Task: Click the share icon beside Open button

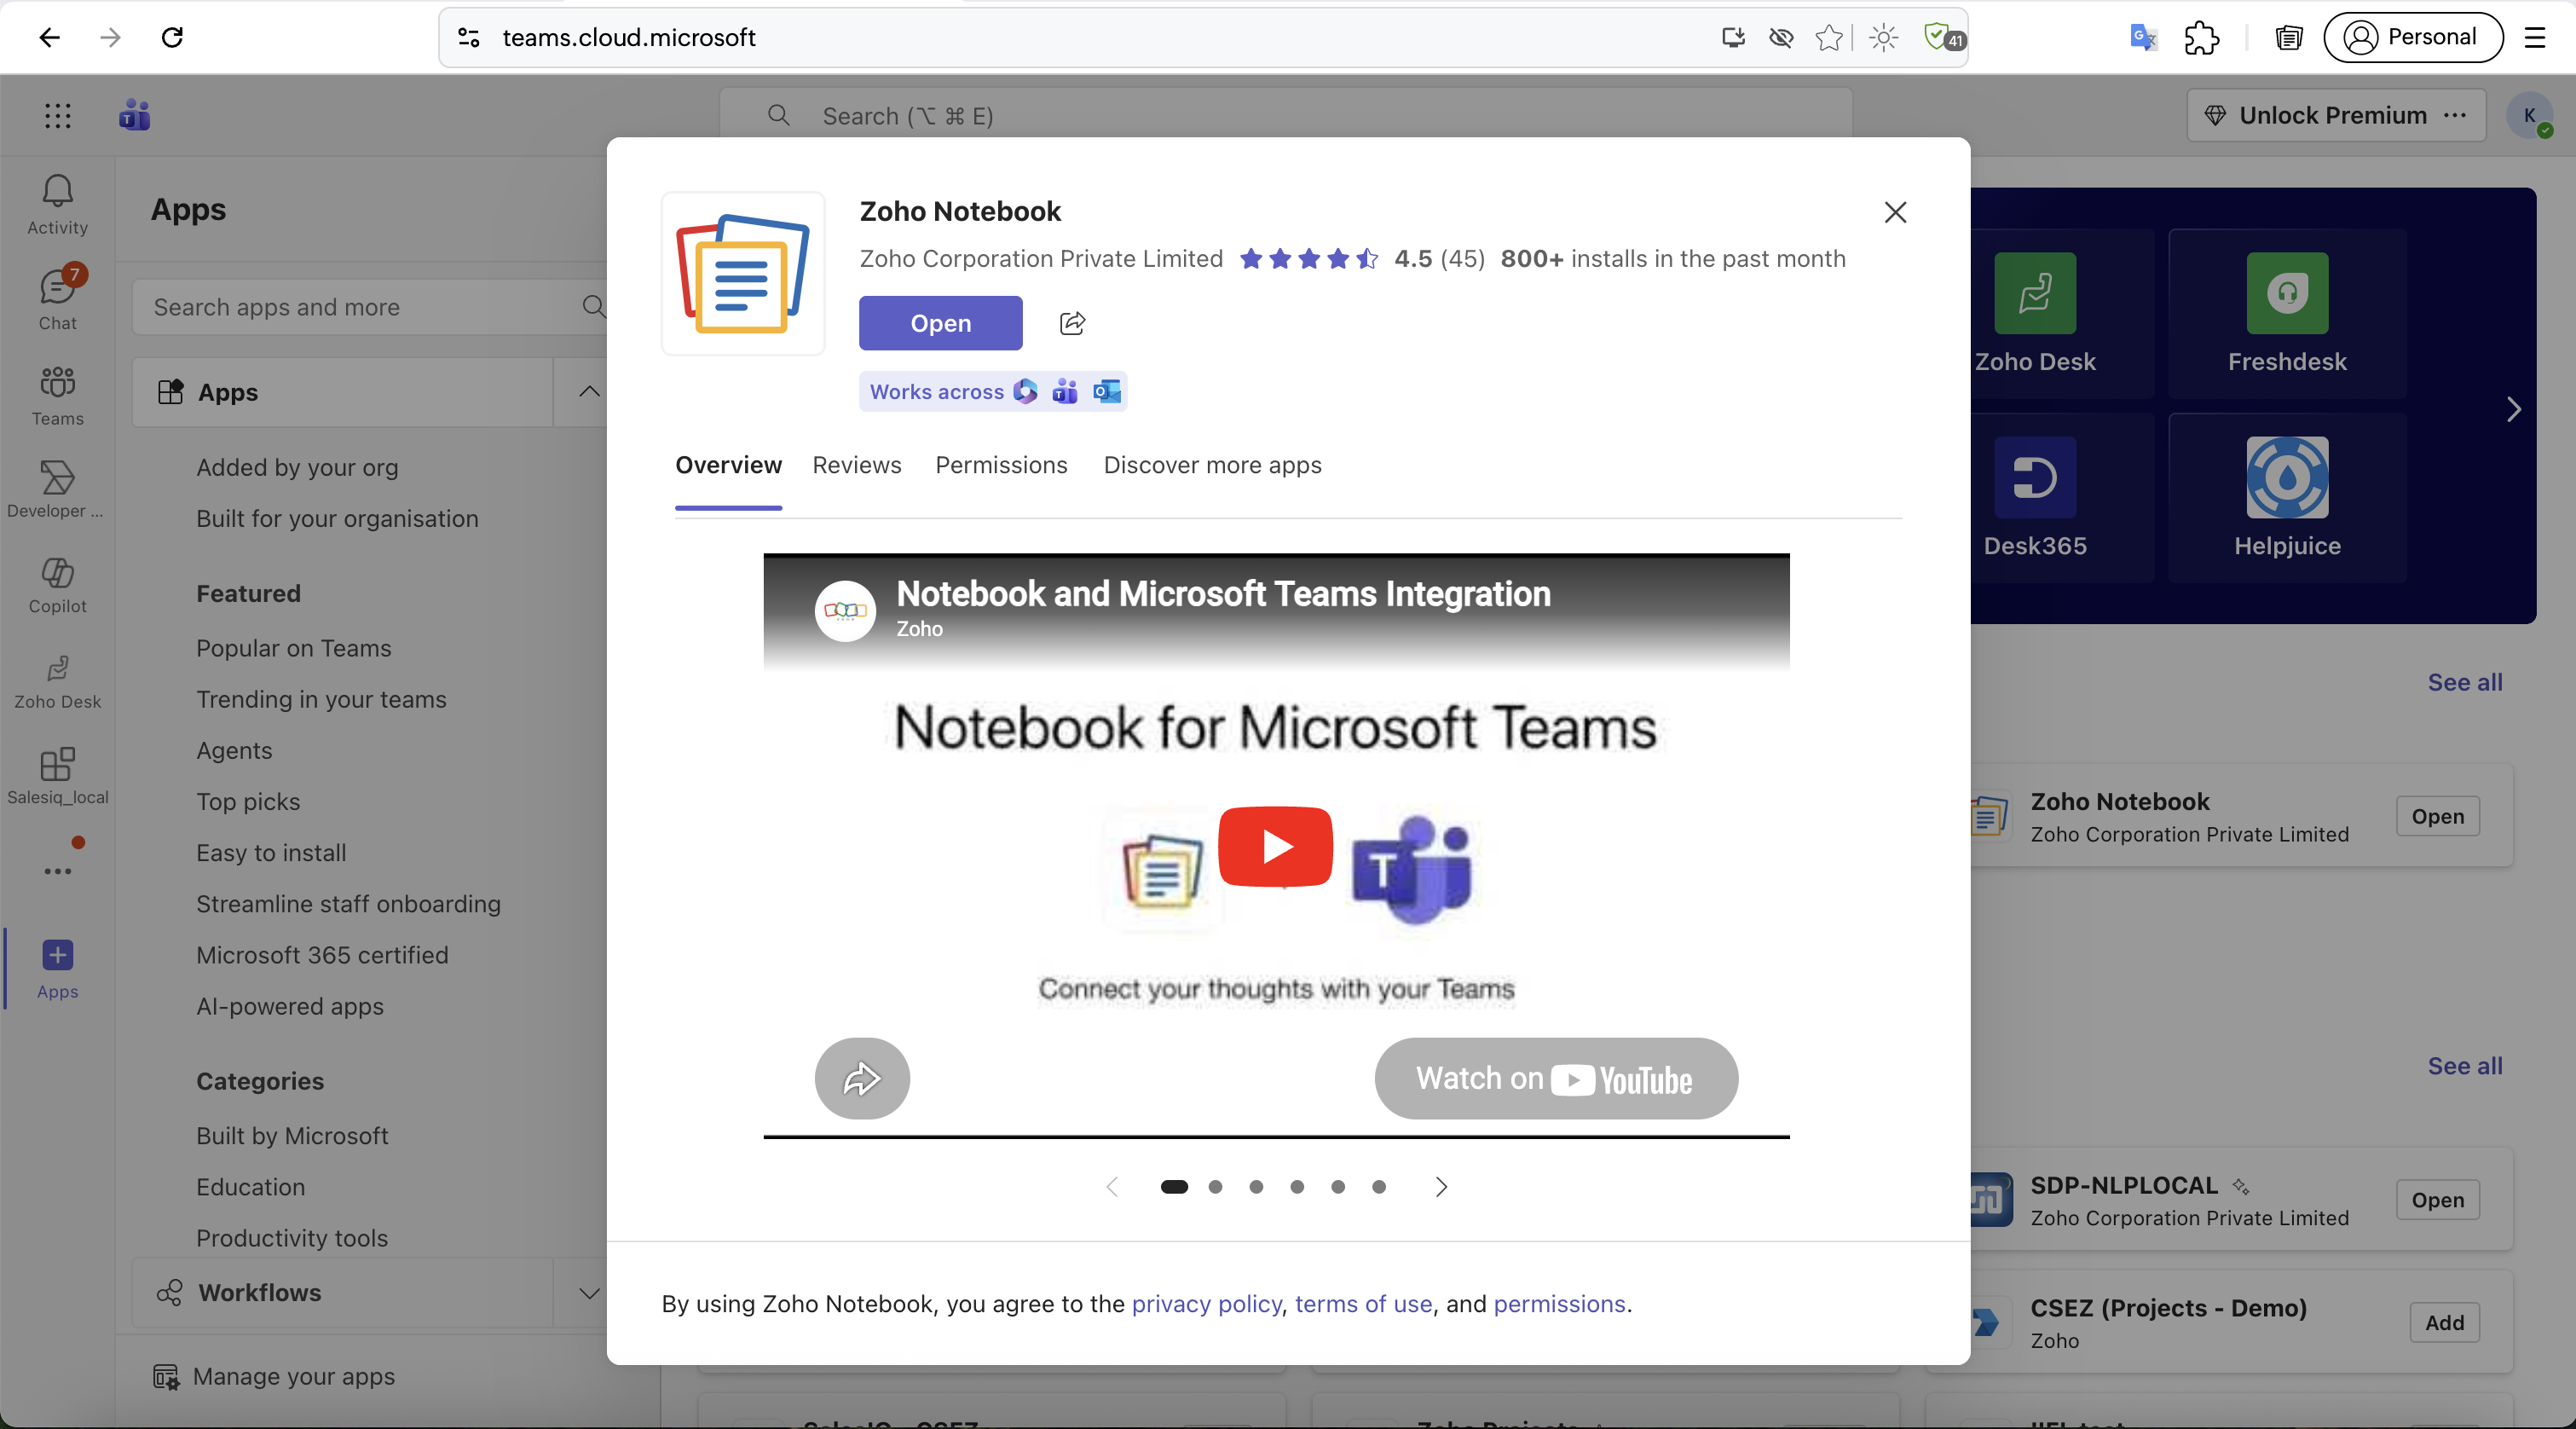Action: point(1072,323)
